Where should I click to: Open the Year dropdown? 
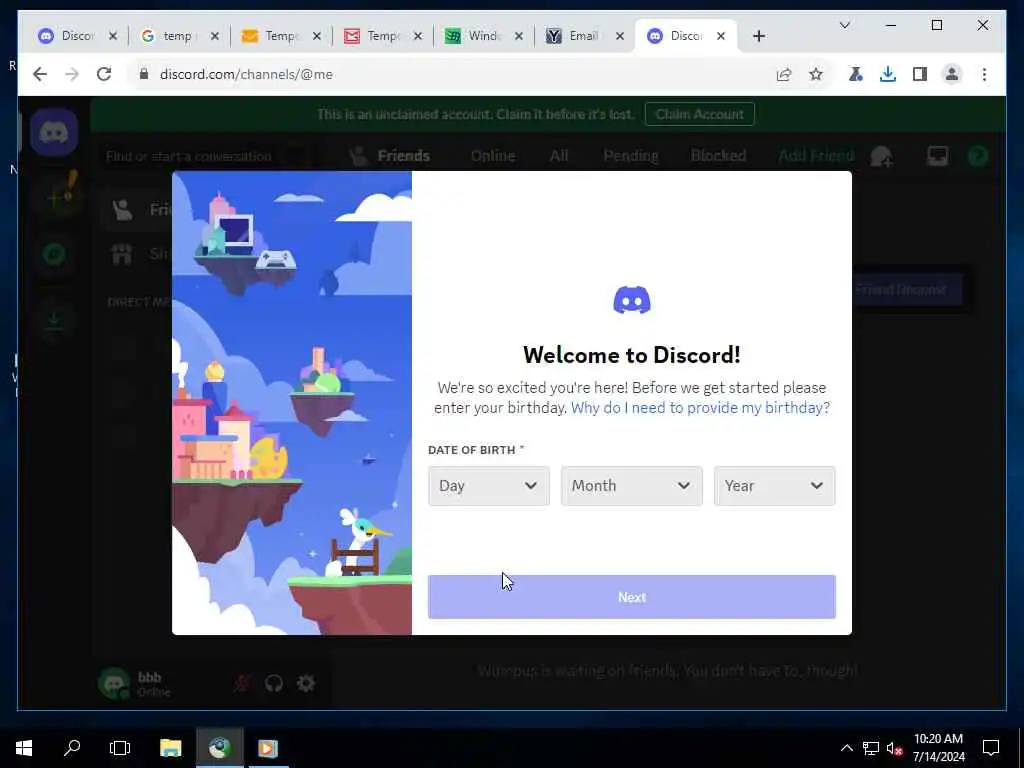click(775, 486)
